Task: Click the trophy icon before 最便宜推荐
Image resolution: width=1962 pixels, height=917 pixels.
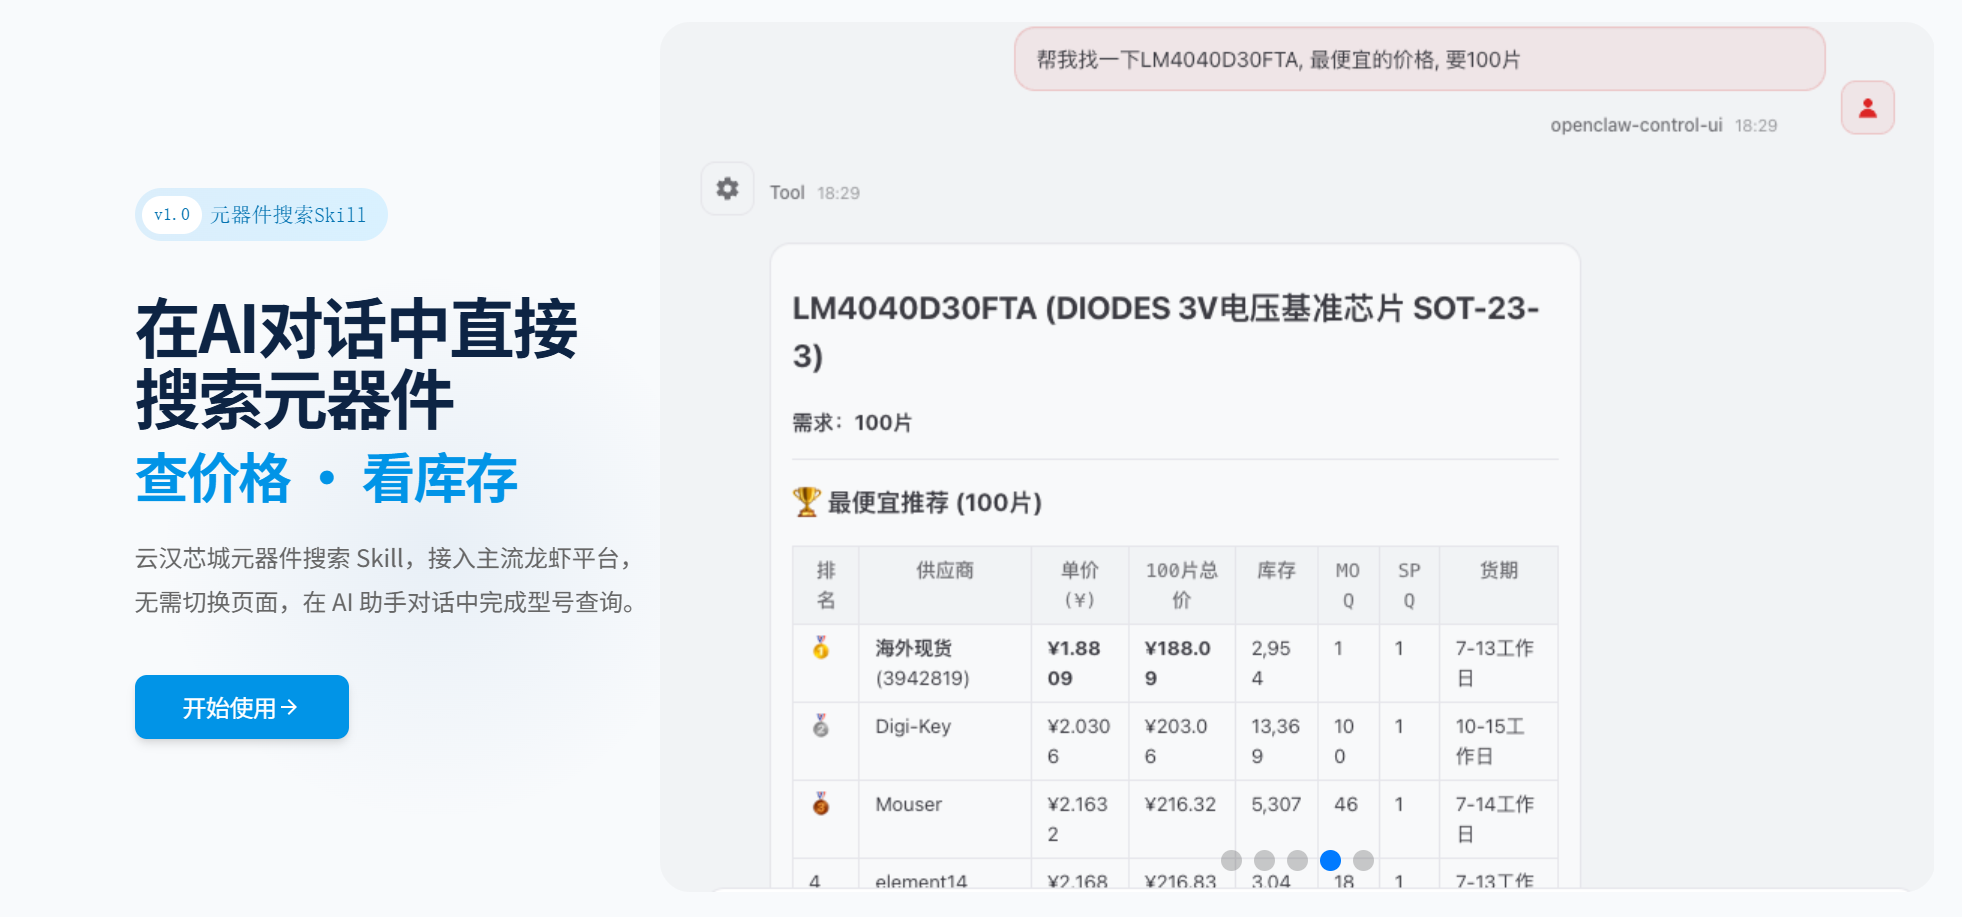Action: (x=806, y=502)
